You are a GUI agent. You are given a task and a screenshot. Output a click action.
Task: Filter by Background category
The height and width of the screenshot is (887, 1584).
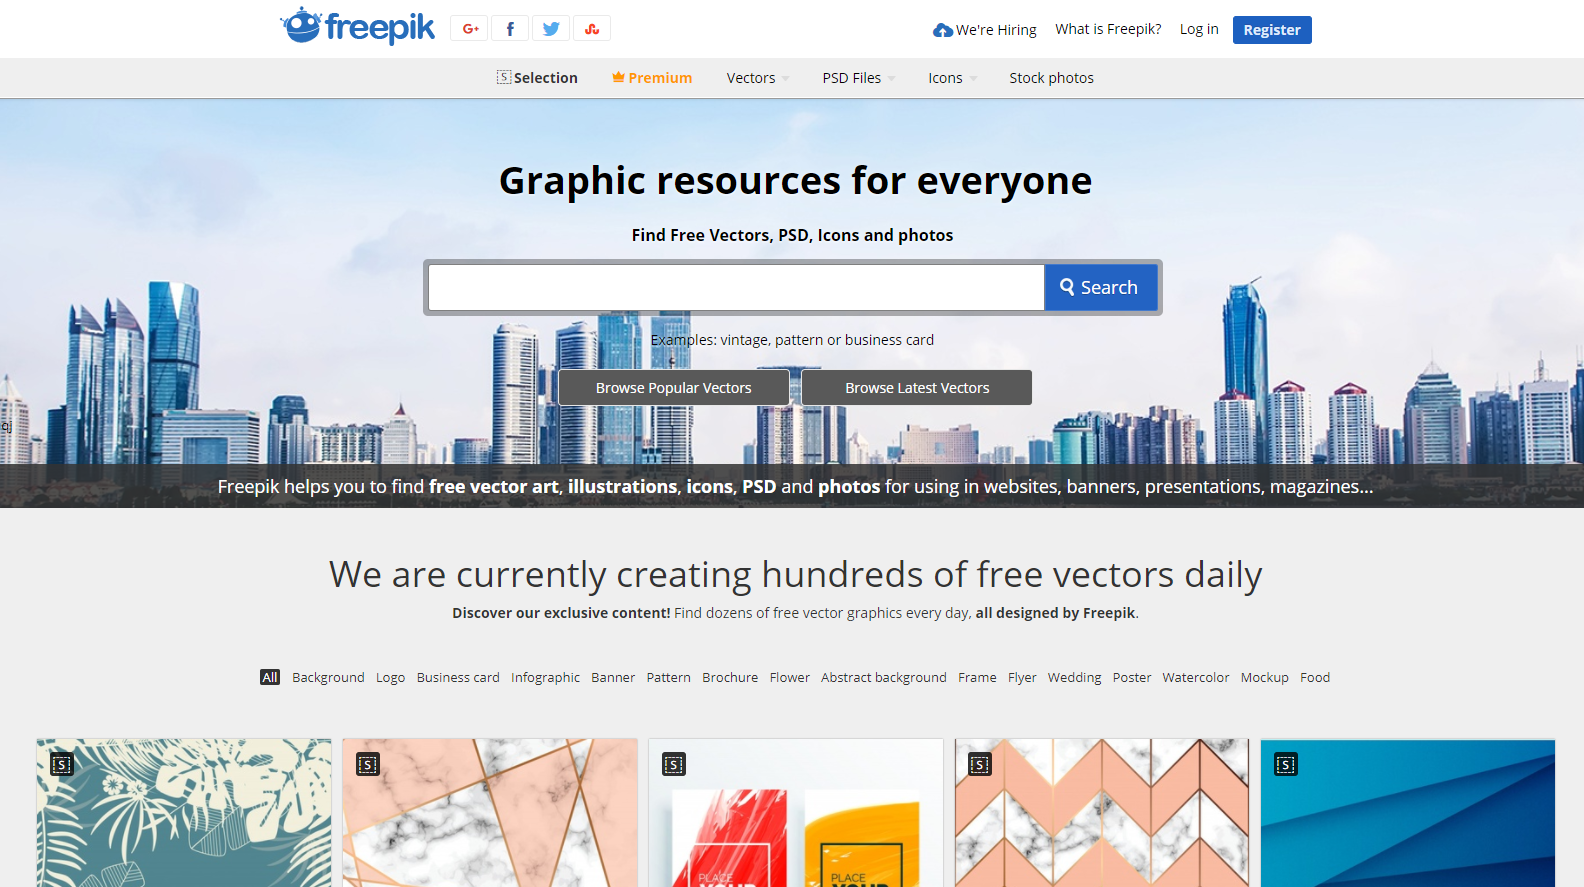coord(328,677)
